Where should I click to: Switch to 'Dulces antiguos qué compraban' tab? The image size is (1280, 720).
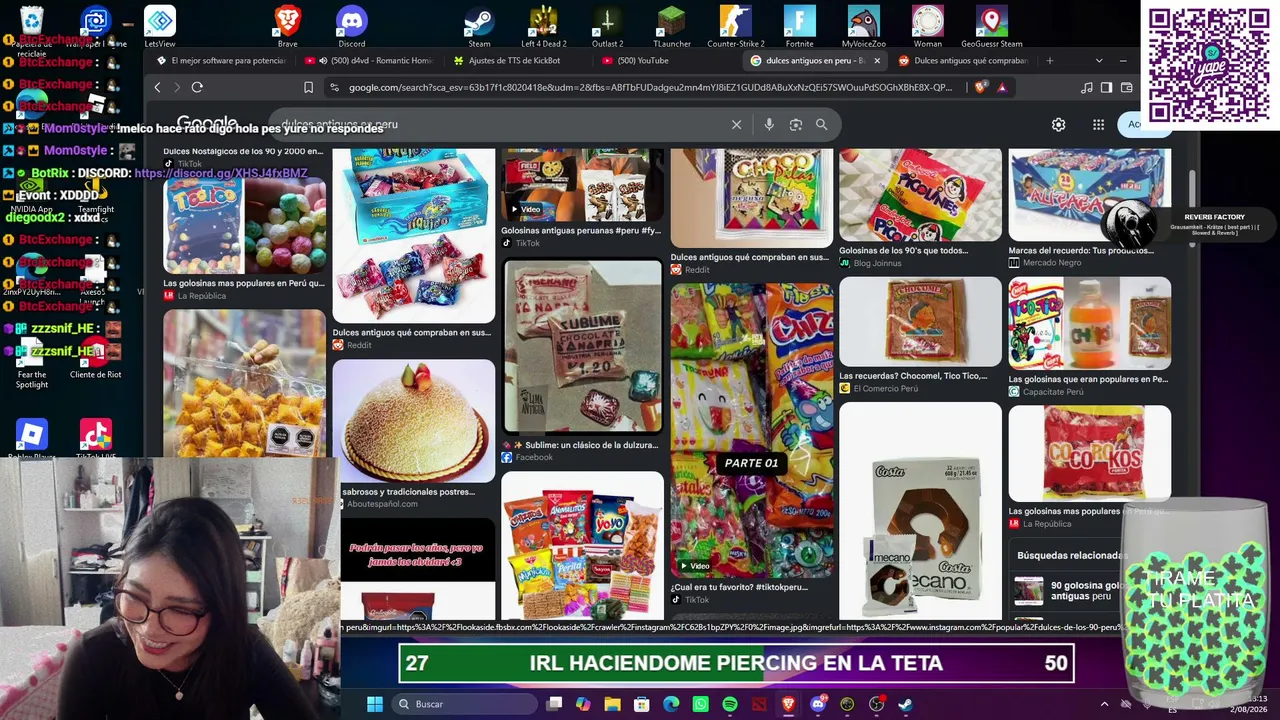964,60
